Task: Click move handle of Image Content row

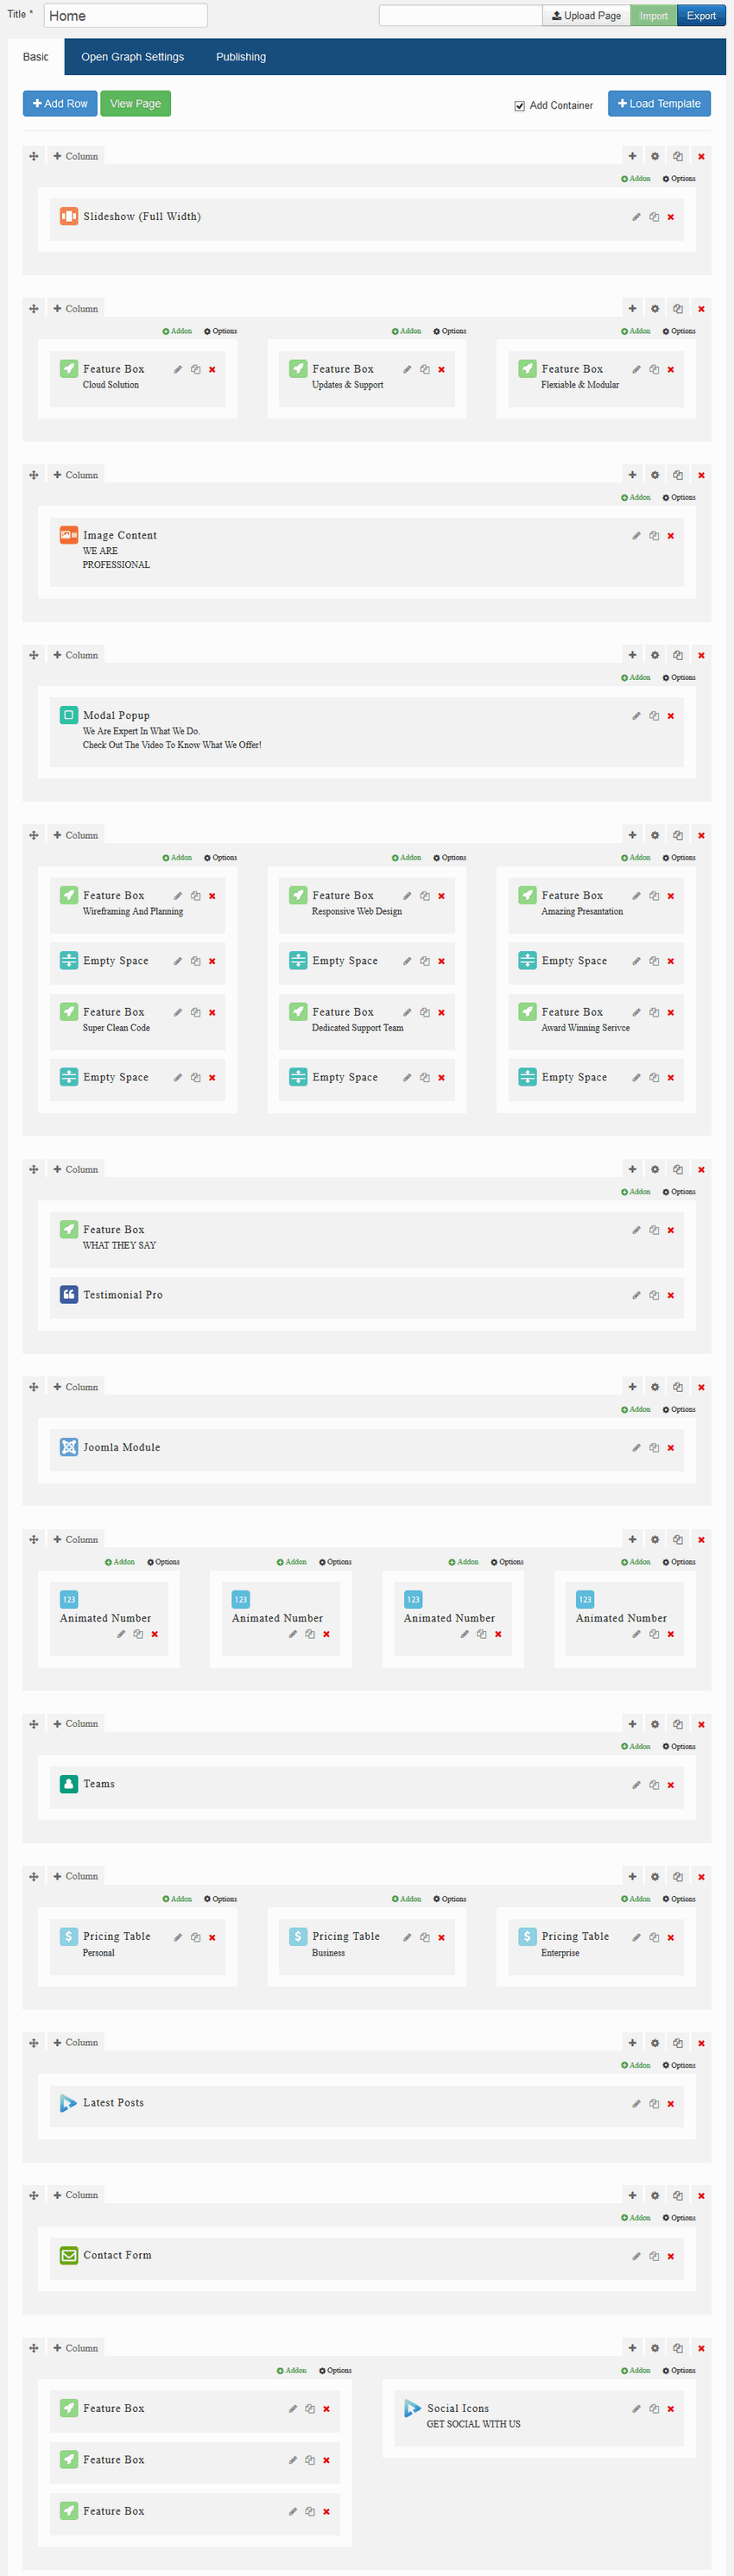Action: [x=34, y=476]
